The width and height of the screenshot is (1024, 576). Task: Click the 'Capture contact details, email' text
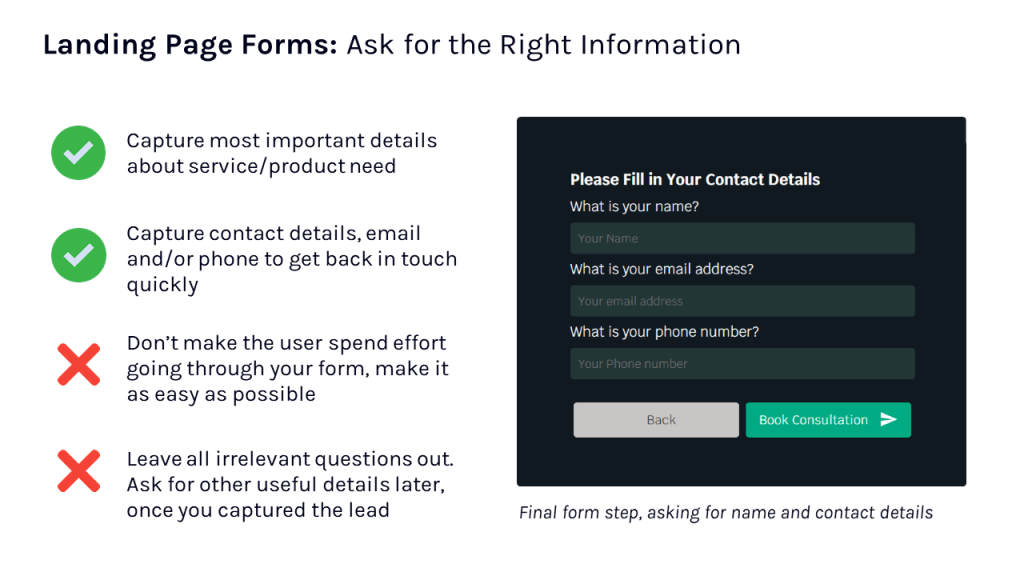click(x=274, y=234)
